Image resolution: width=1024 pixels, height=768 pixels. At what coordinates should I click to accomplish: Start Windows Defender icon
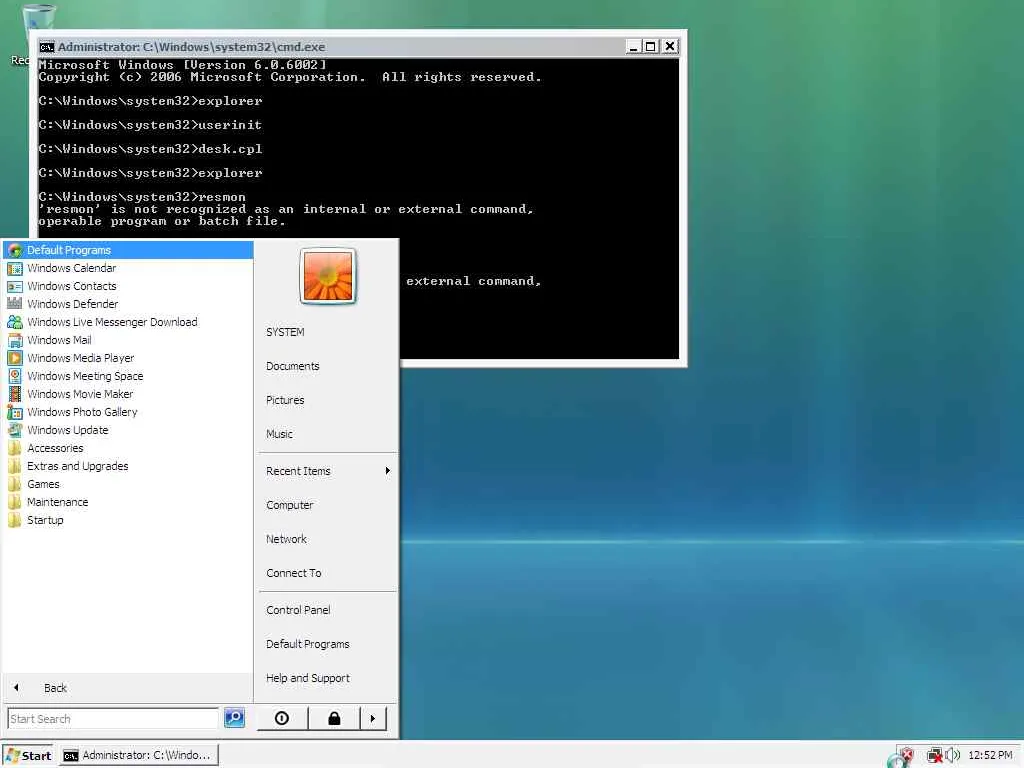coord(14,304)
